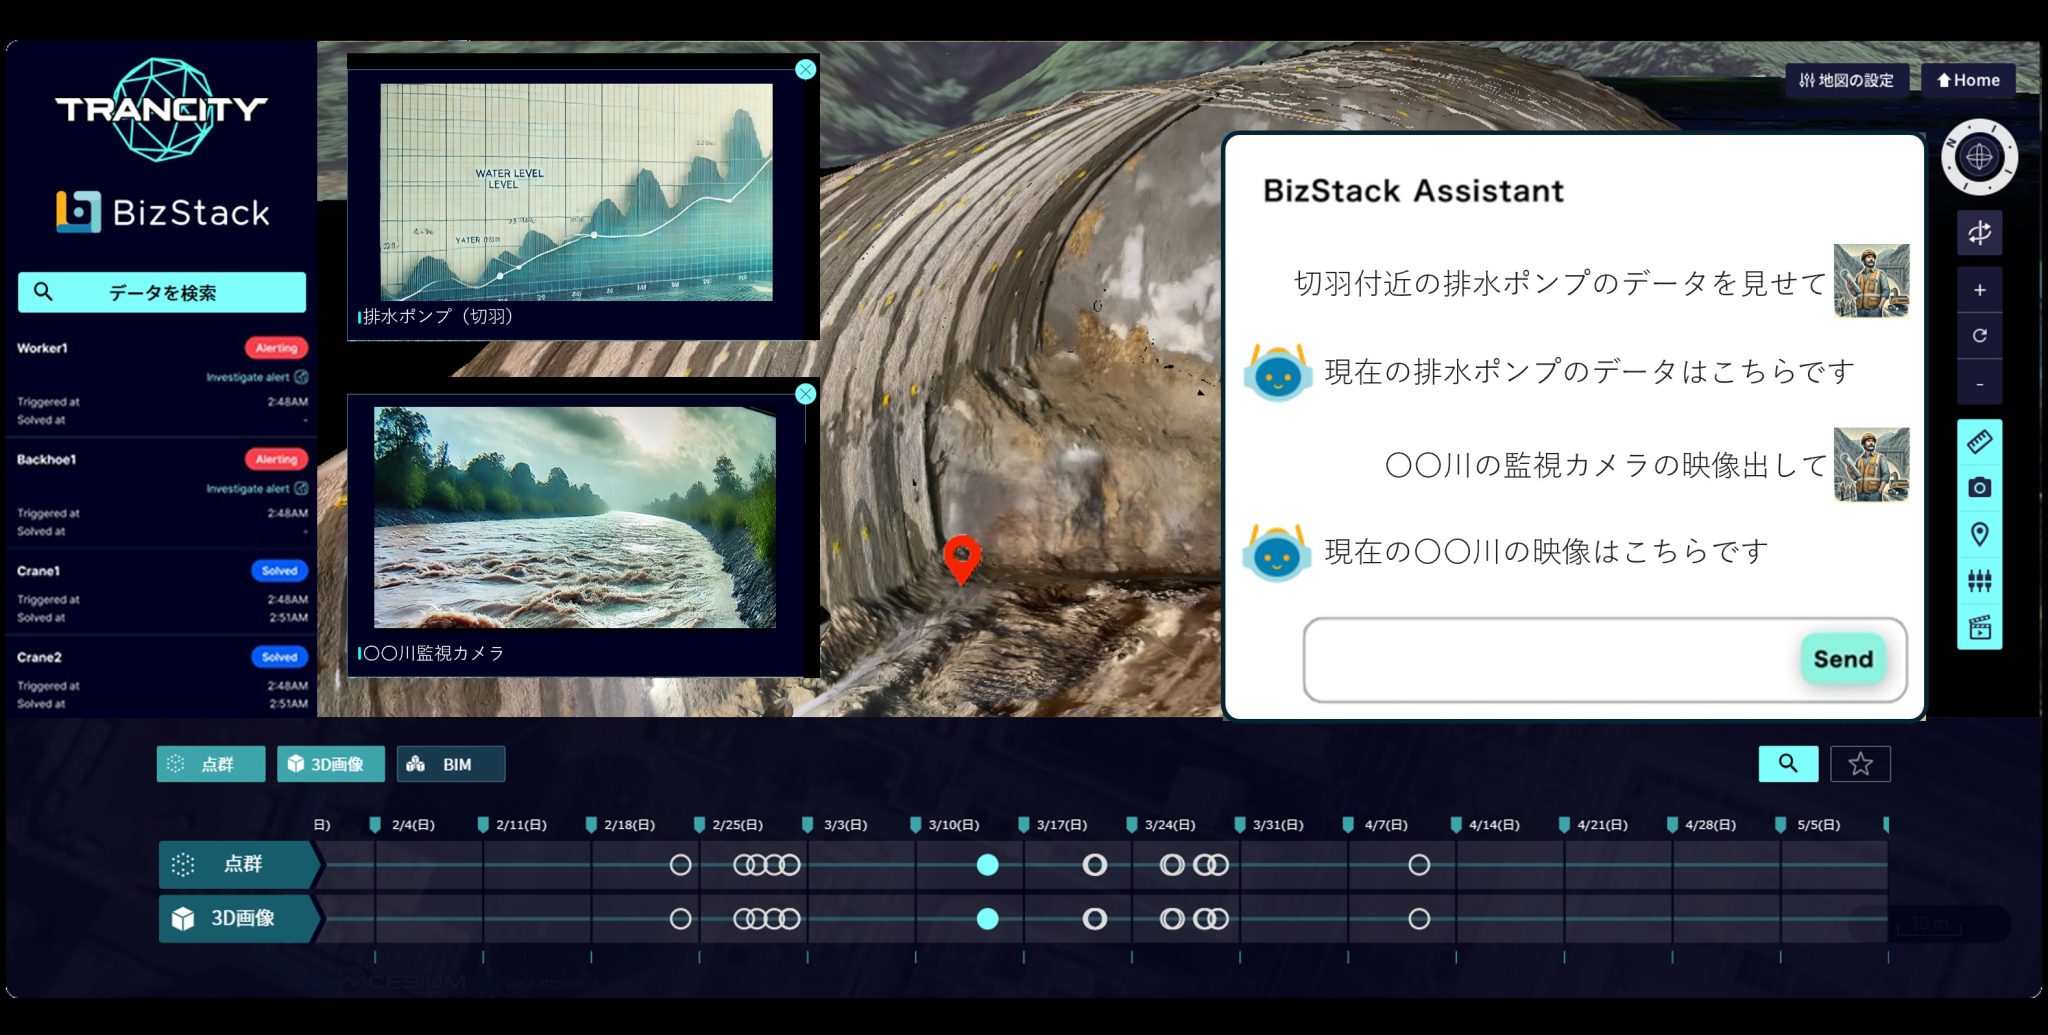Click the camera screenshot icon
This screenshot has width=2048, height=1035.
[x=1979, y=488]
